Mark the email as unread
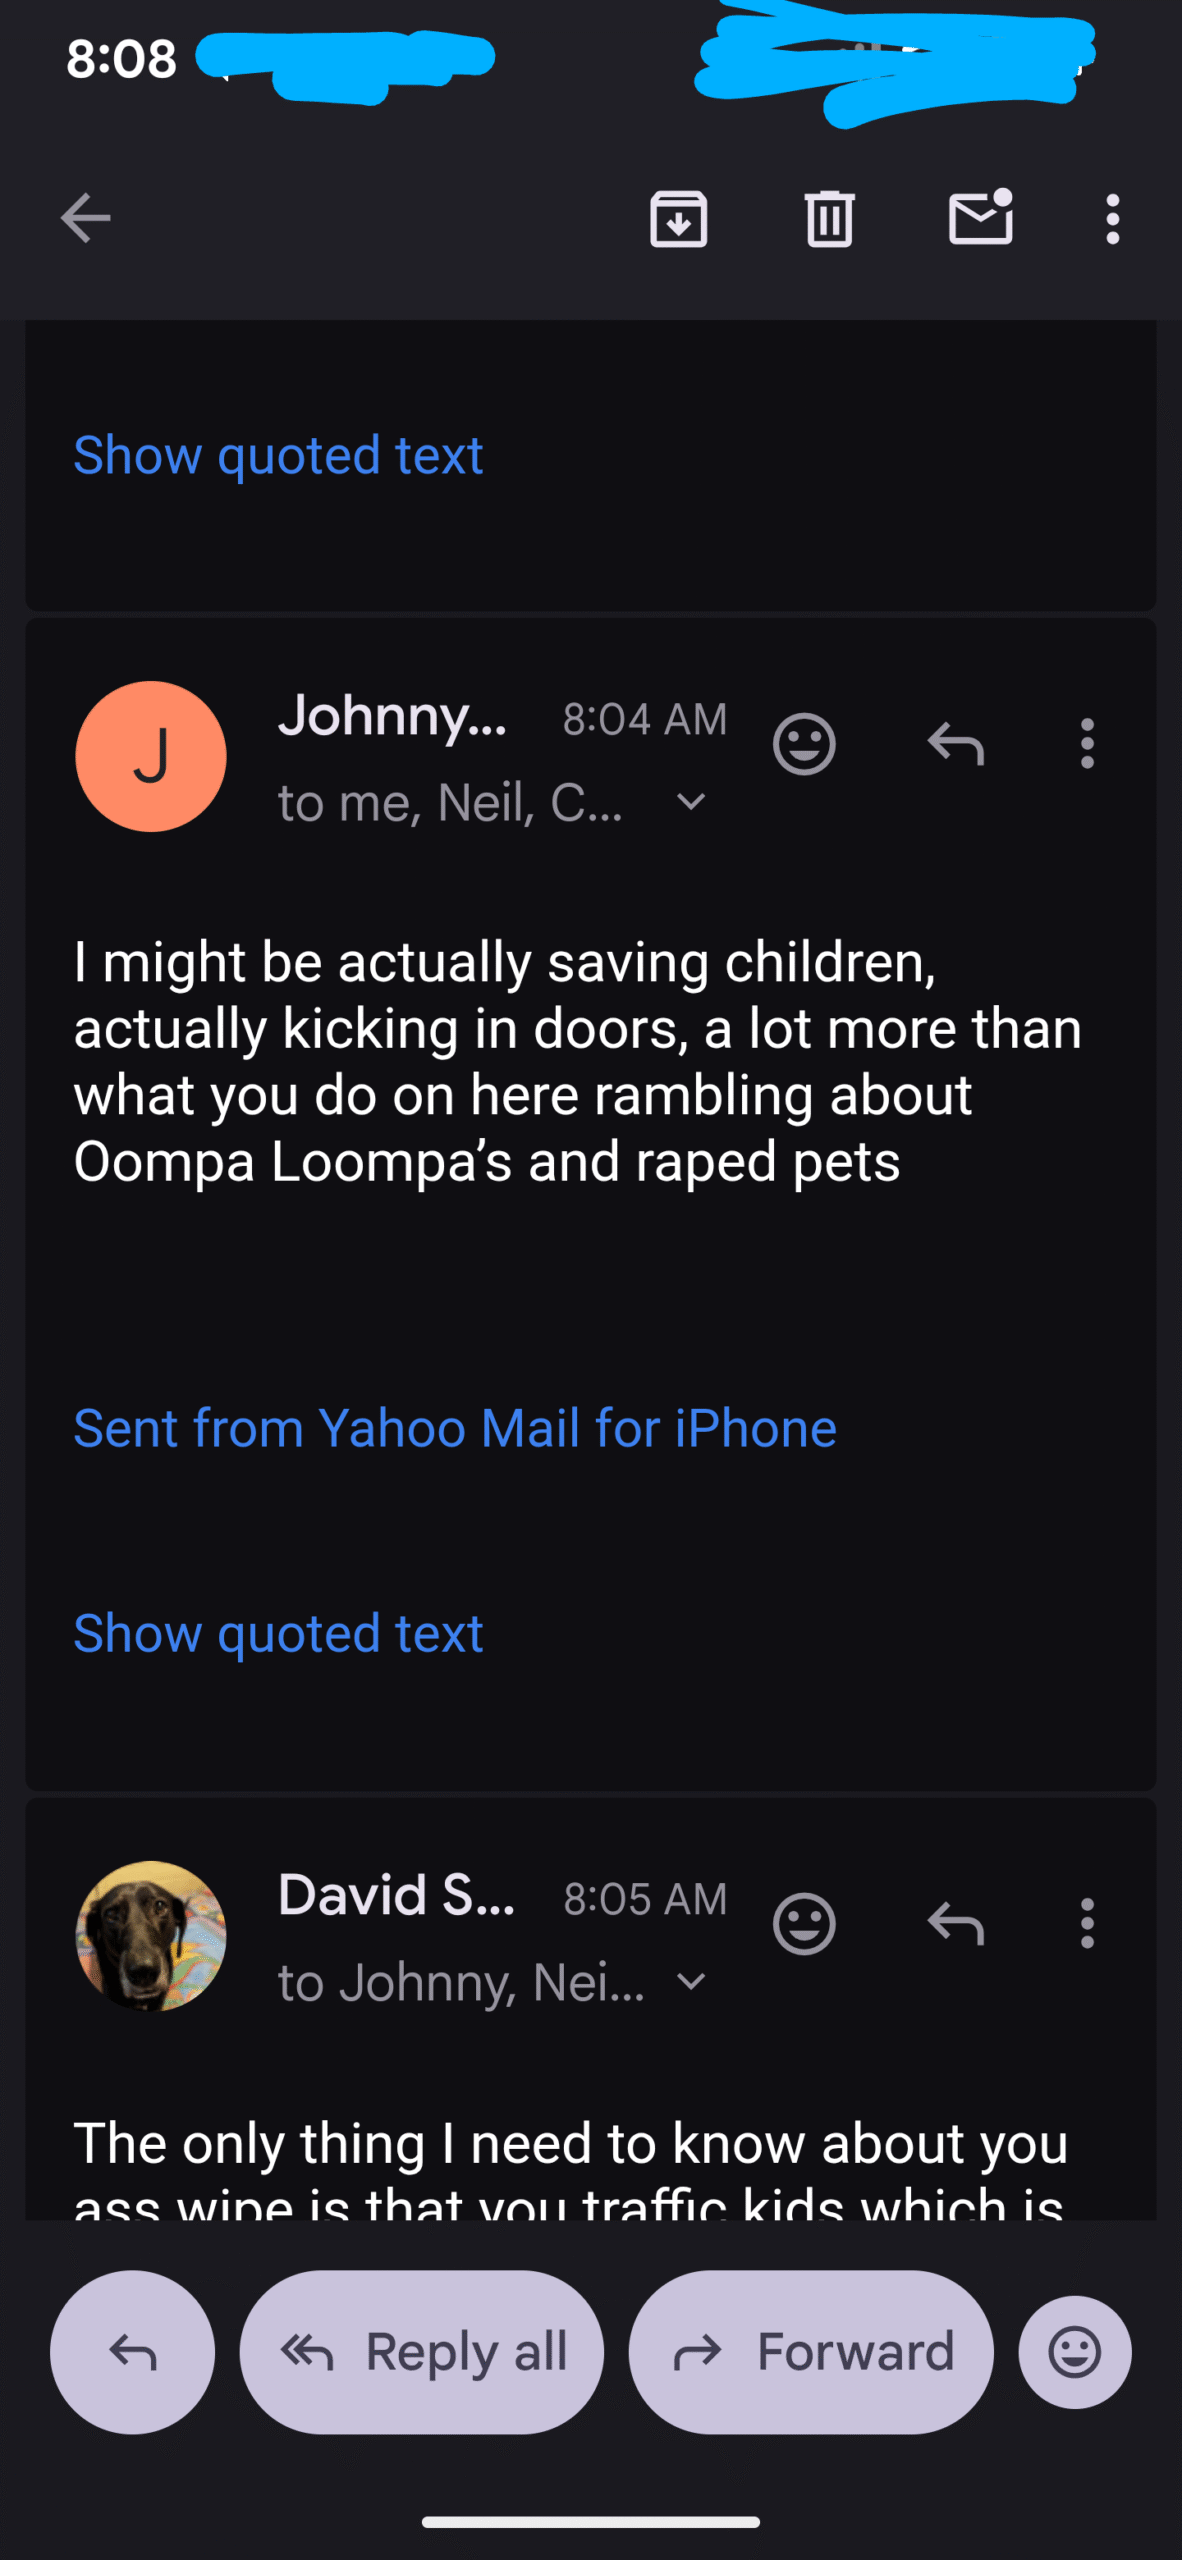The width and height of the screenshot is (1182, 2560). (980, 218)
